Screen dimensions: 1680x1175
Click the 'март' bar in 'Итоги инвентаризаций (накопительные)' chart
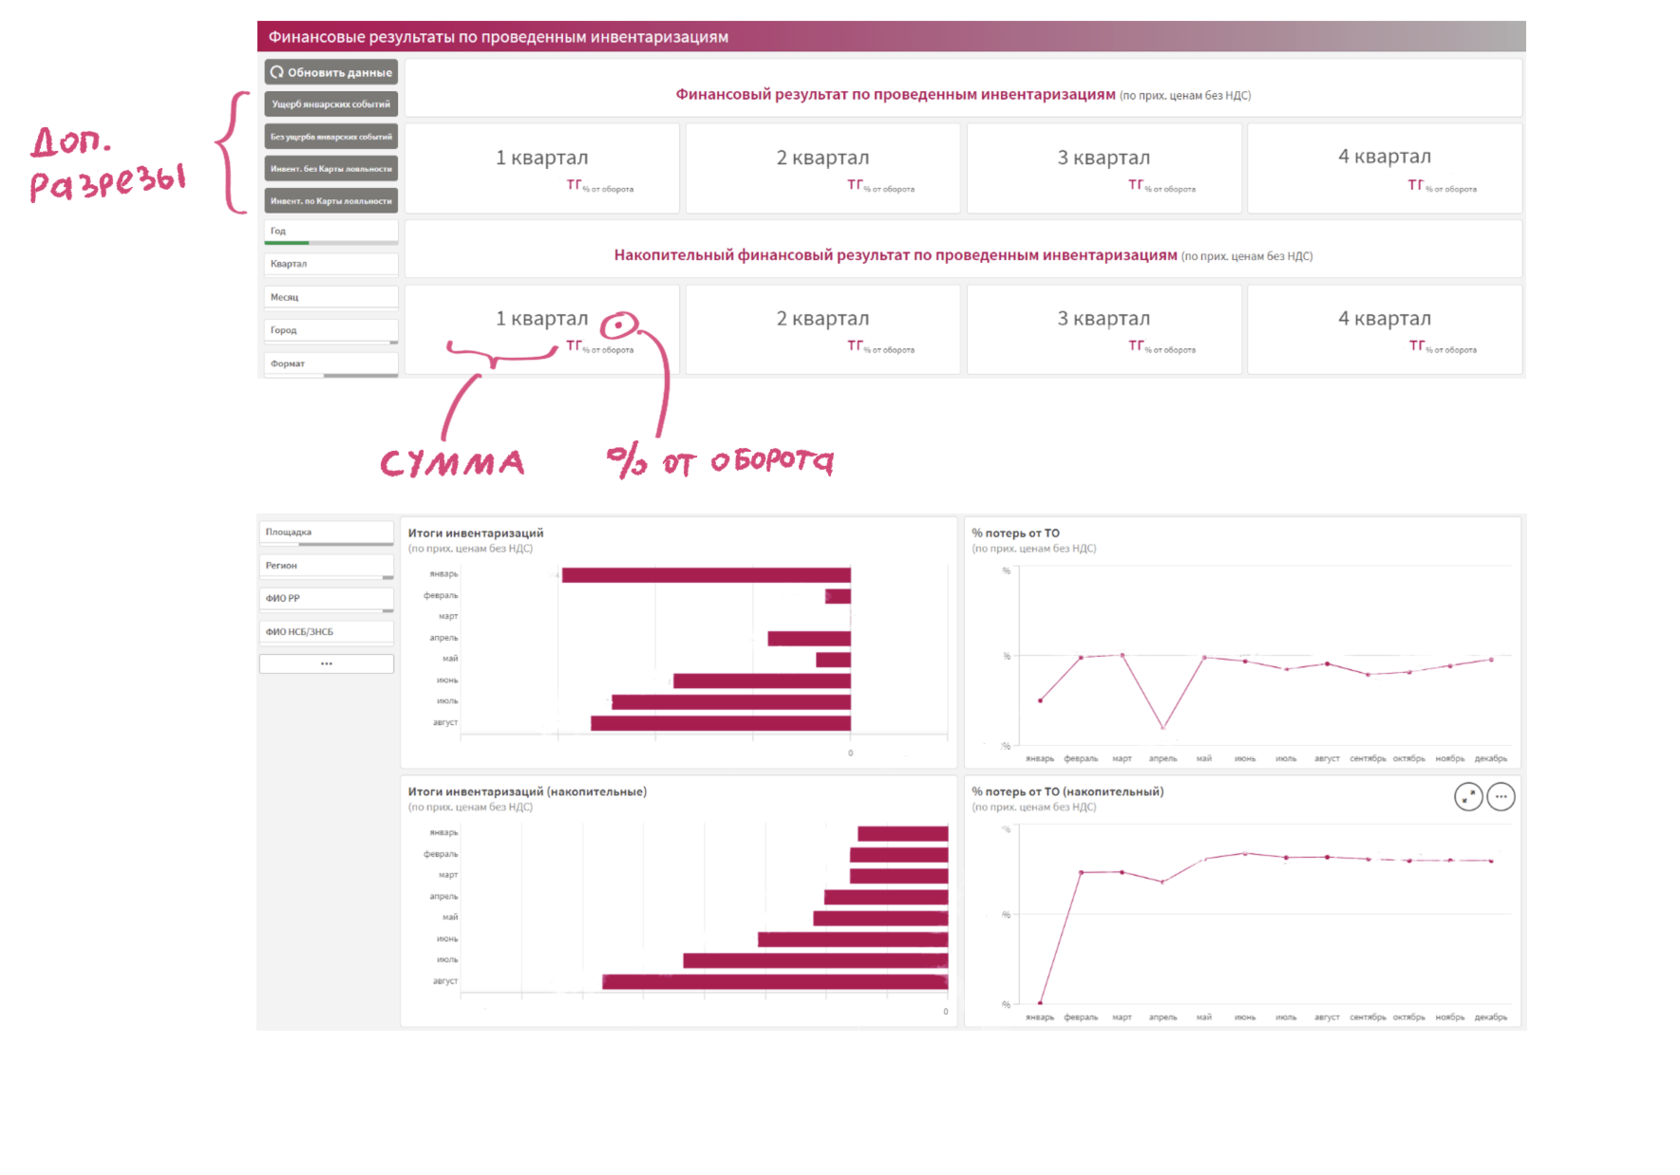899,876
